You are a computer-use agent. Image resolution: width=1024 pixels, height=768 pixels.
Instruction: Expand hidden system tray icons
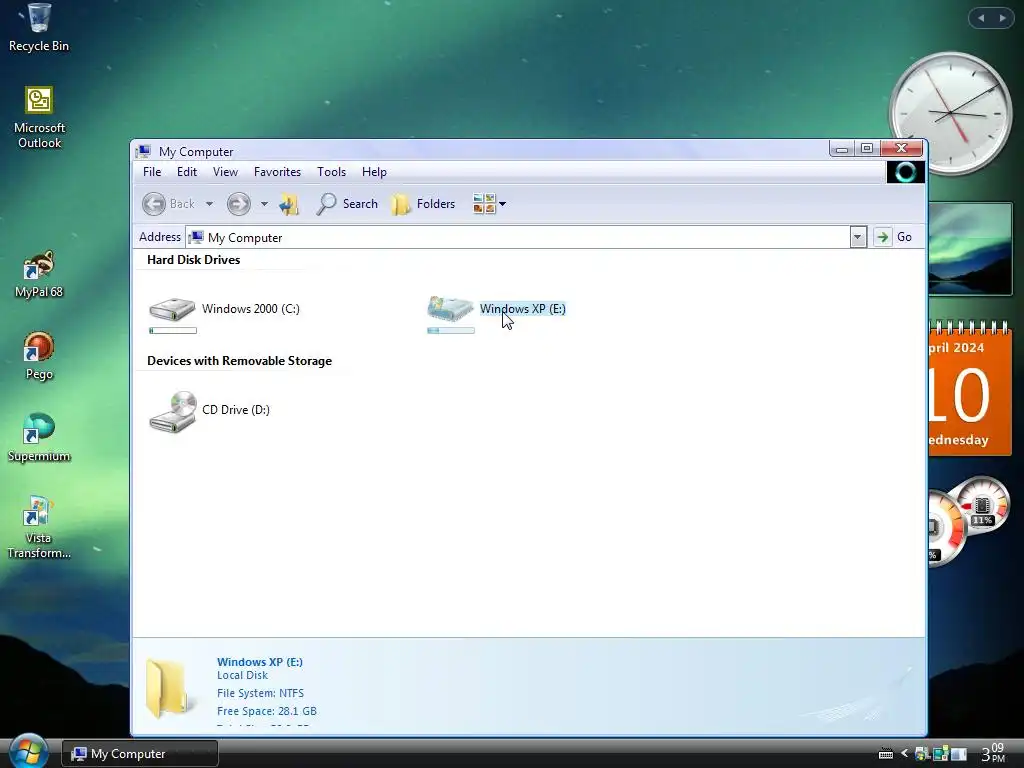904,754
